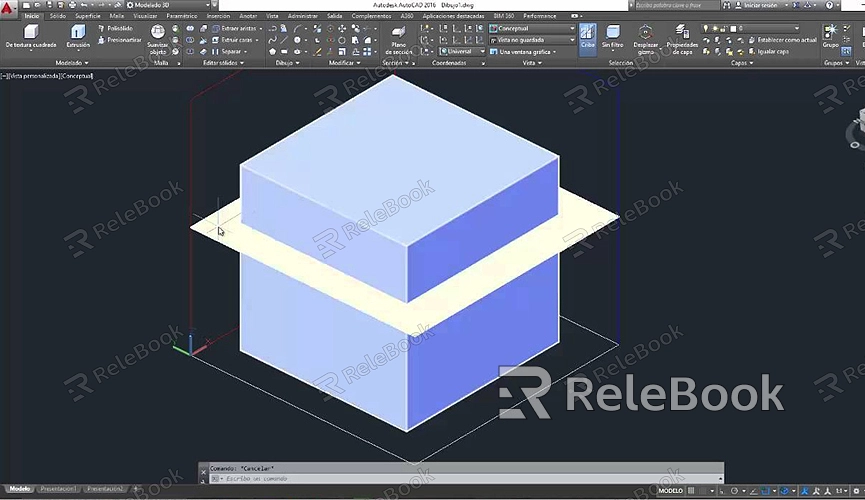The width and height of the screenshot is (865, 500).
Task: Open the Help question mark icon
Action: pyautogui.click(x=830, y=5)
